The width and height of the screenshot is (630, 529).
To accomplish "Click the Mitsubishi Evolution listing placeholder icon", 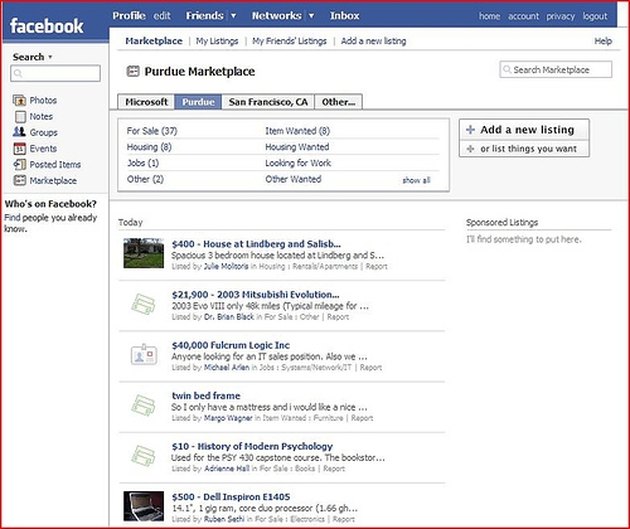I will click(143, 304).
